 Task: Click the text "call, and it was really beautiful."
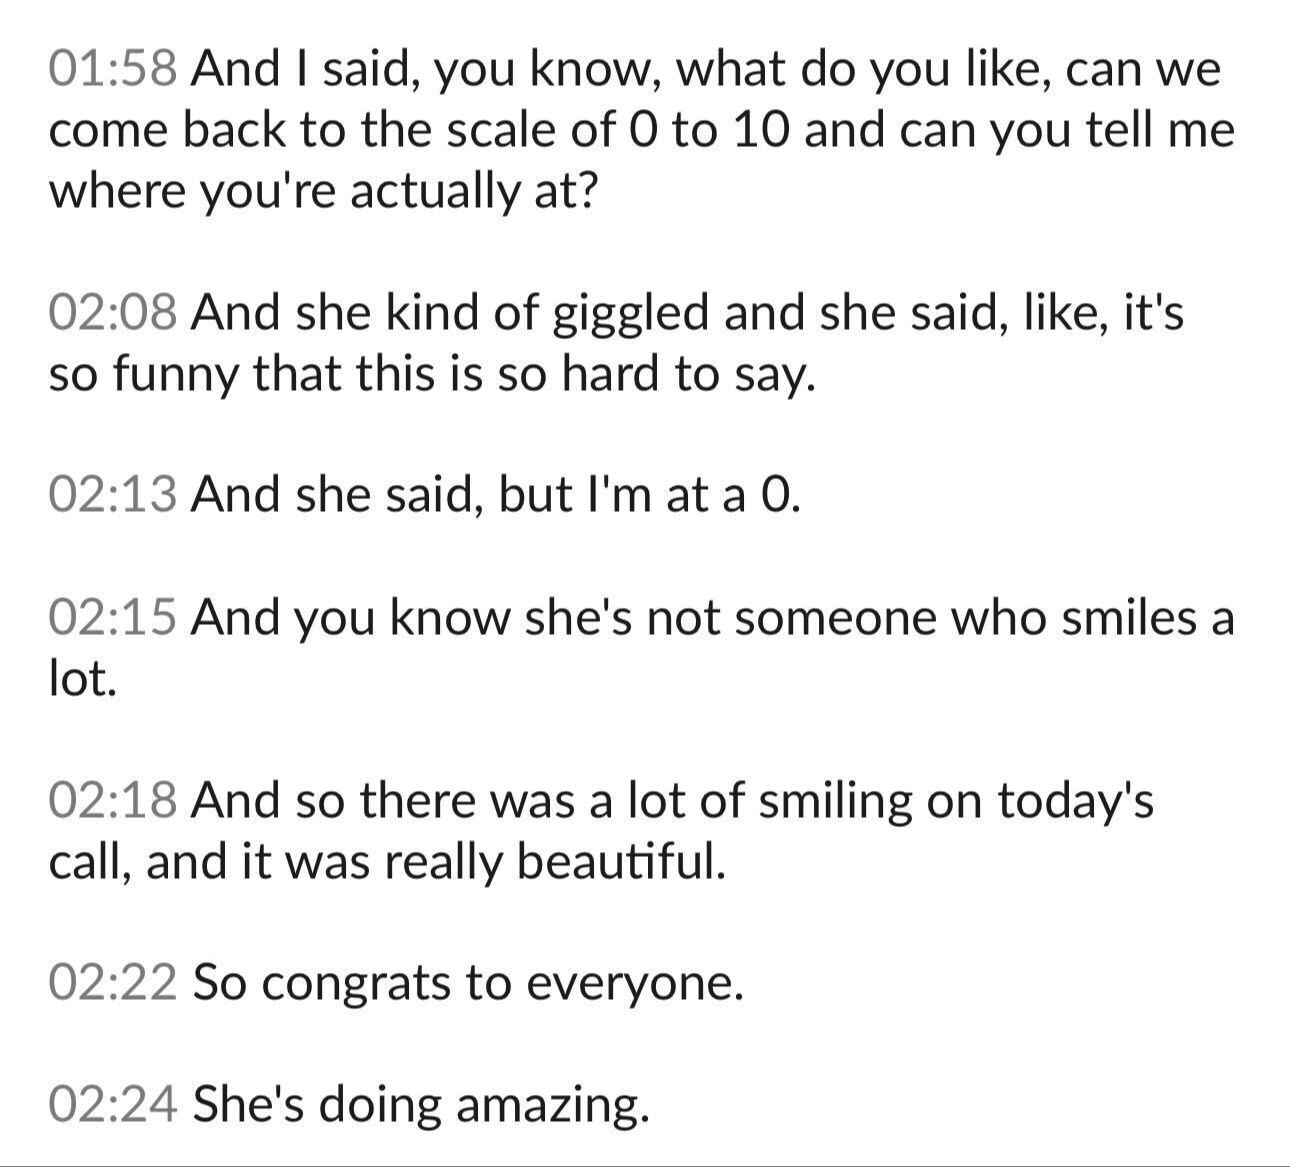[386, 862]
